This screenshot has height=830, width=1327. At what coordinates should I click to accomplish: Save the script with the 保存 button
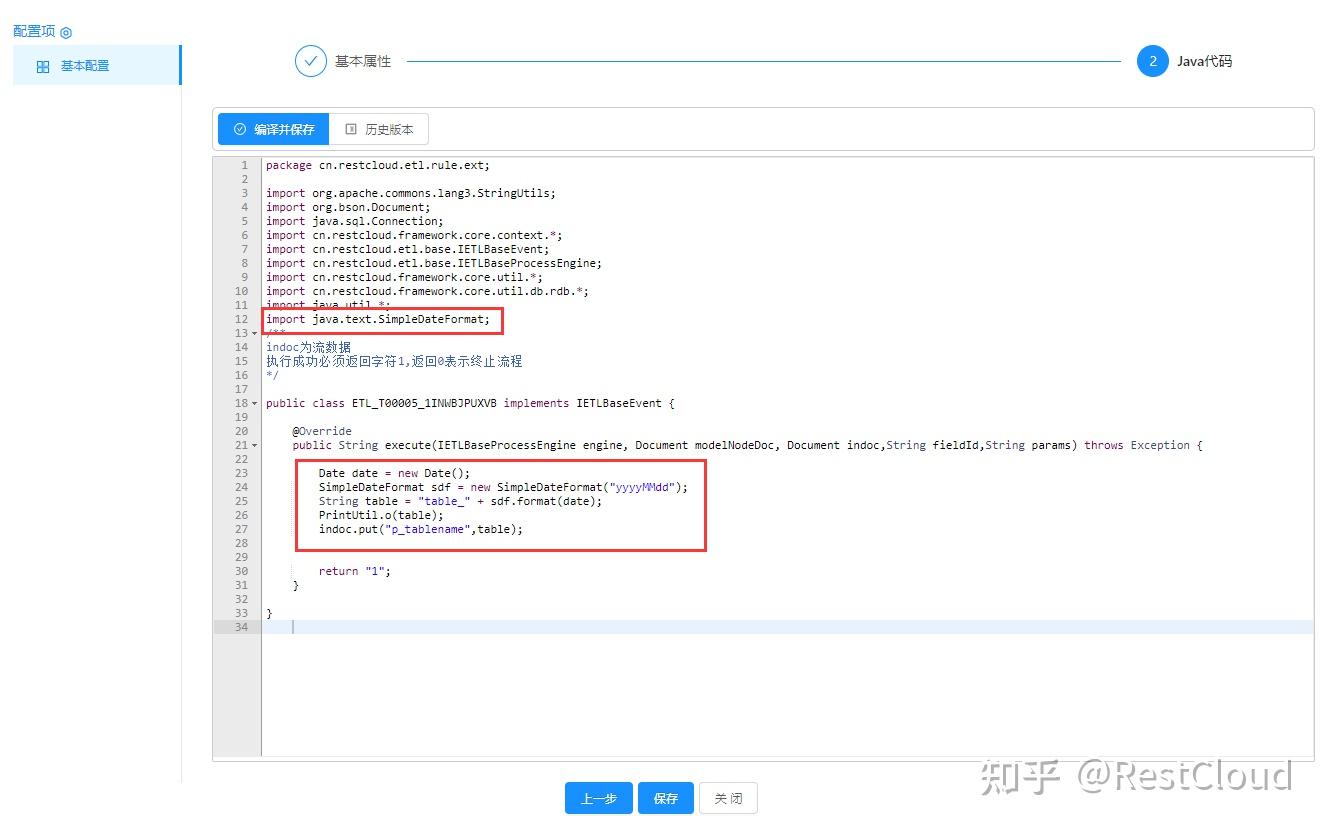[x=665, y=798]
